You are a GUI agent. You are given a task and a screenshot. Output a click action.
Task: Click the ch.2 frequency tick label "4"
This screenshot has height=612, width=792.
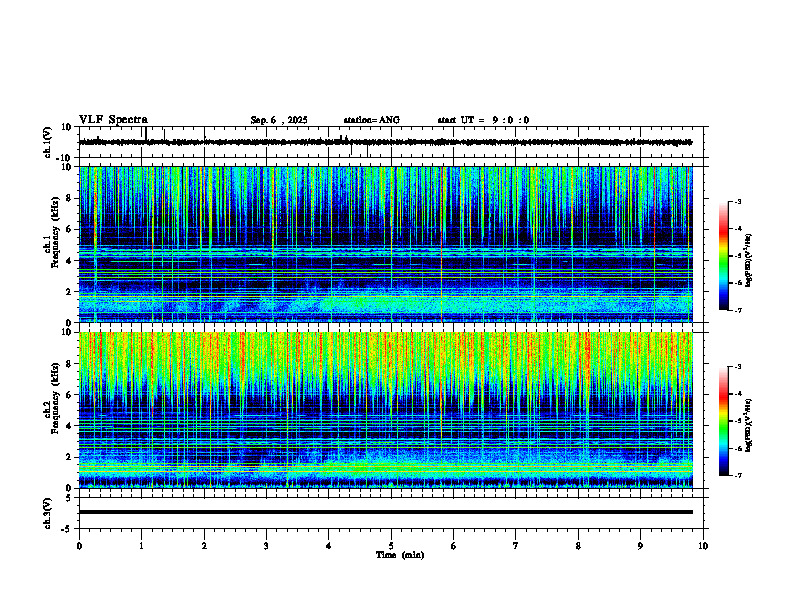69,426
